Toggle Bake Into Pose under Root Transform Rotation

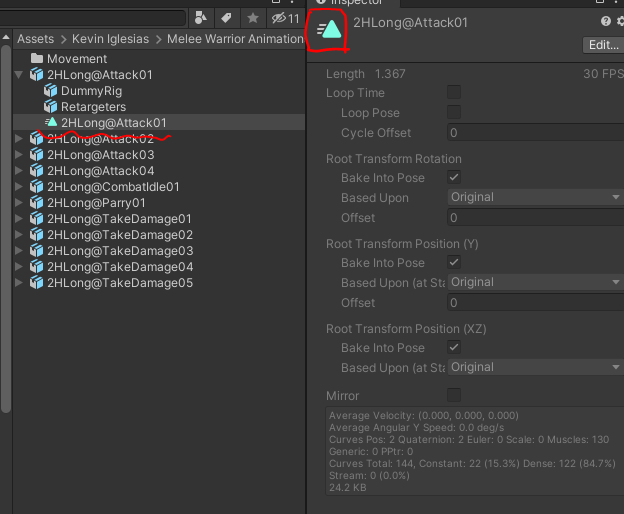coord(454,177)
